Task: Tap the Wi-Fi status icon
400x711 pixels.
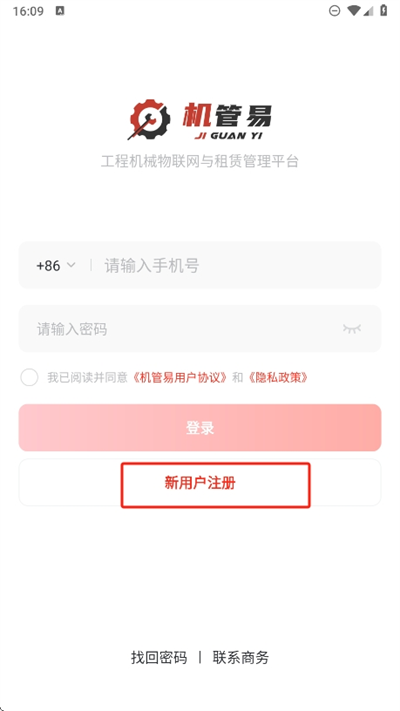Action: [x=354, y=11]
